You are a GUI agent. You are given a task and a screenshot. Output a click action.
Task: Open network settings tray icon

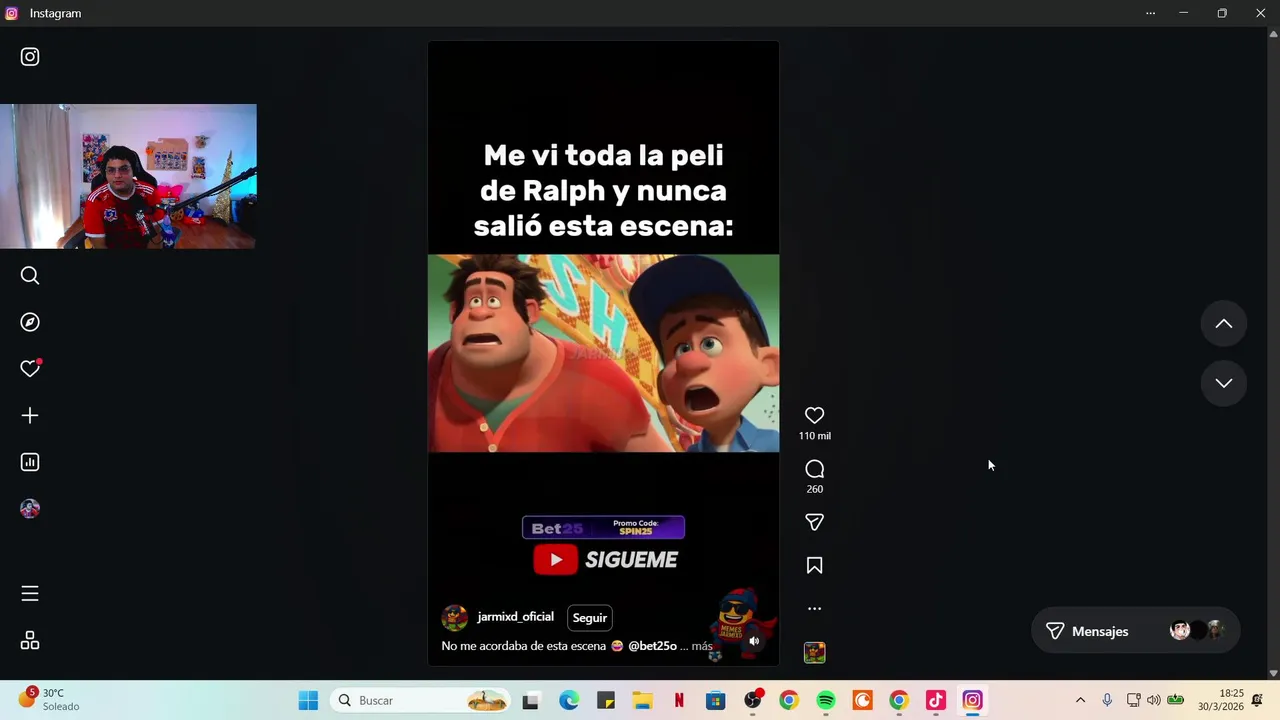[x=1133, y=700]
